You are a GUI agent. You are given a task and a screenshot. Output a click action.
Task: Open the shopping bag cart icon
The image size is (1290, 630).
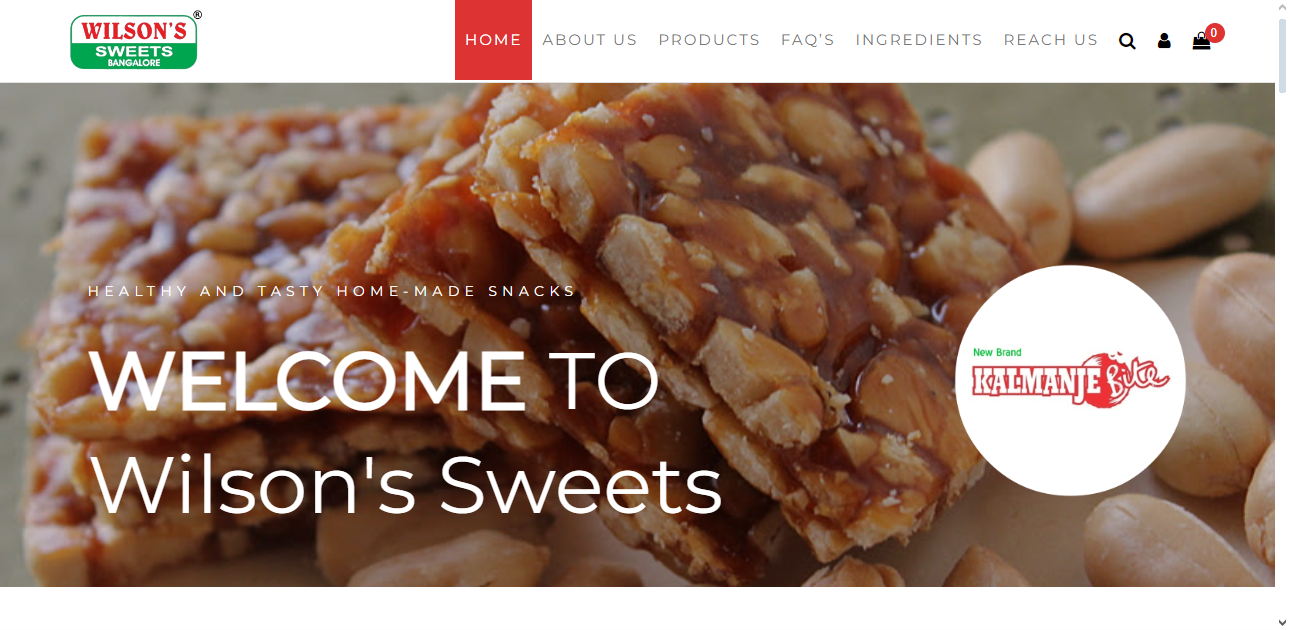click(1201, 41)
